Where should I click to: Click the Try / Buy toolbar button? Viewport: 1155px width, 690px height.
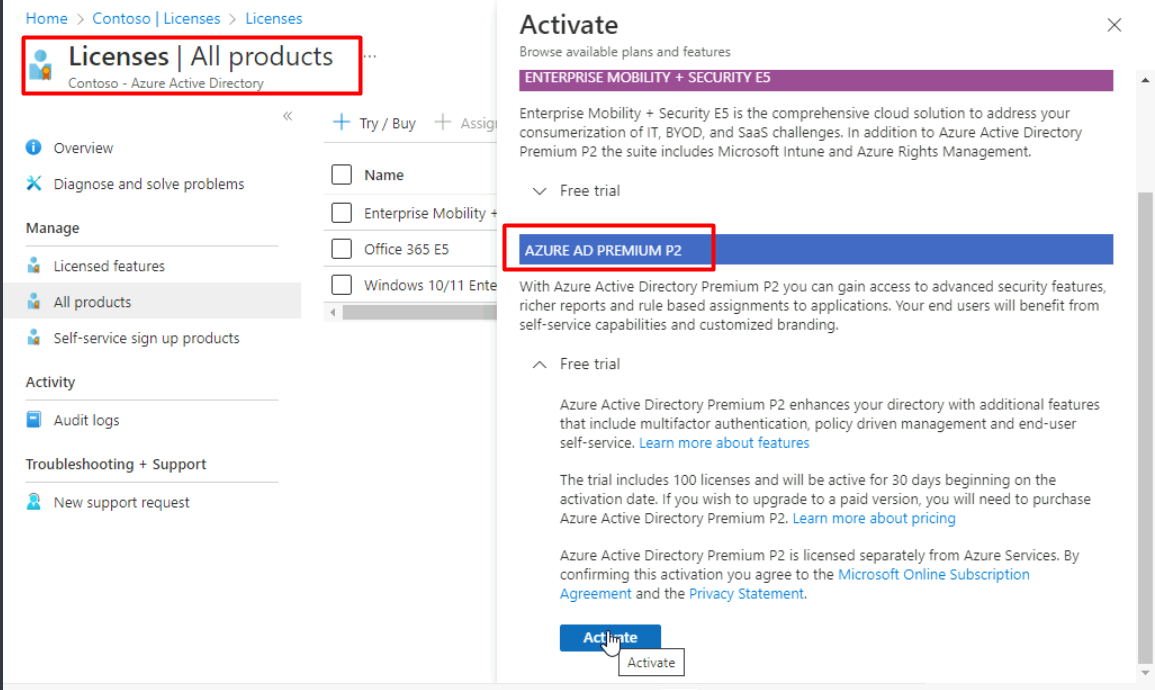coord(374,123)
